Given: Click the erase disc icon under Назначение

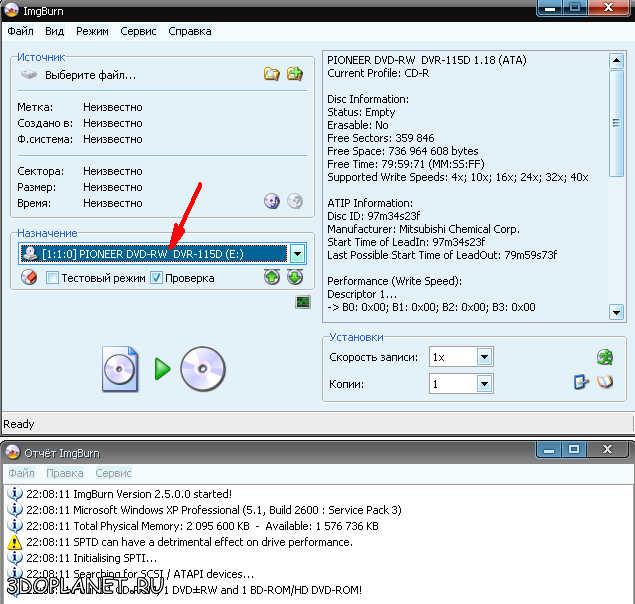Looking at the screenshot, I should (29, 278).
